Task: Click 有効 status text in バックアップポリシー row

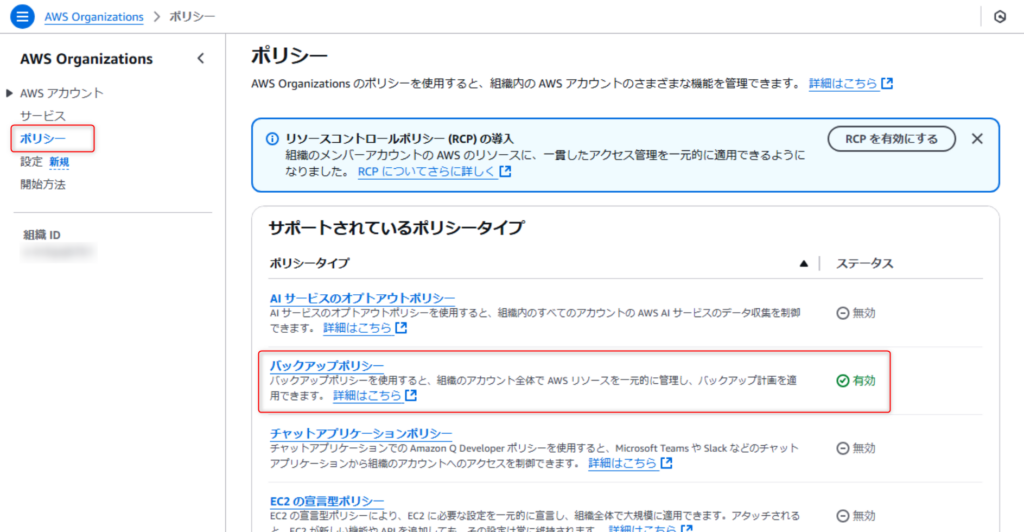Action: [x=864, y=381]
